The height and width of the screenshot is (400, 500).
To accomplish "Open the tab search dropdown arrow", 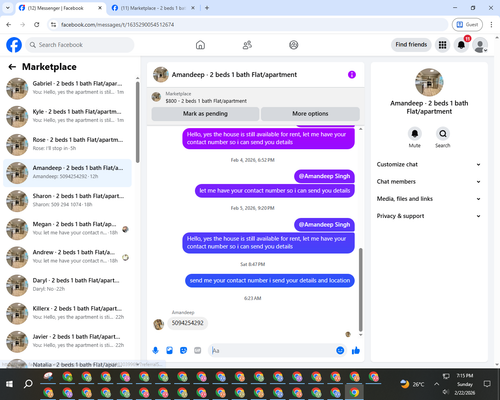I will pyautogui.click(x=8, y=8).
